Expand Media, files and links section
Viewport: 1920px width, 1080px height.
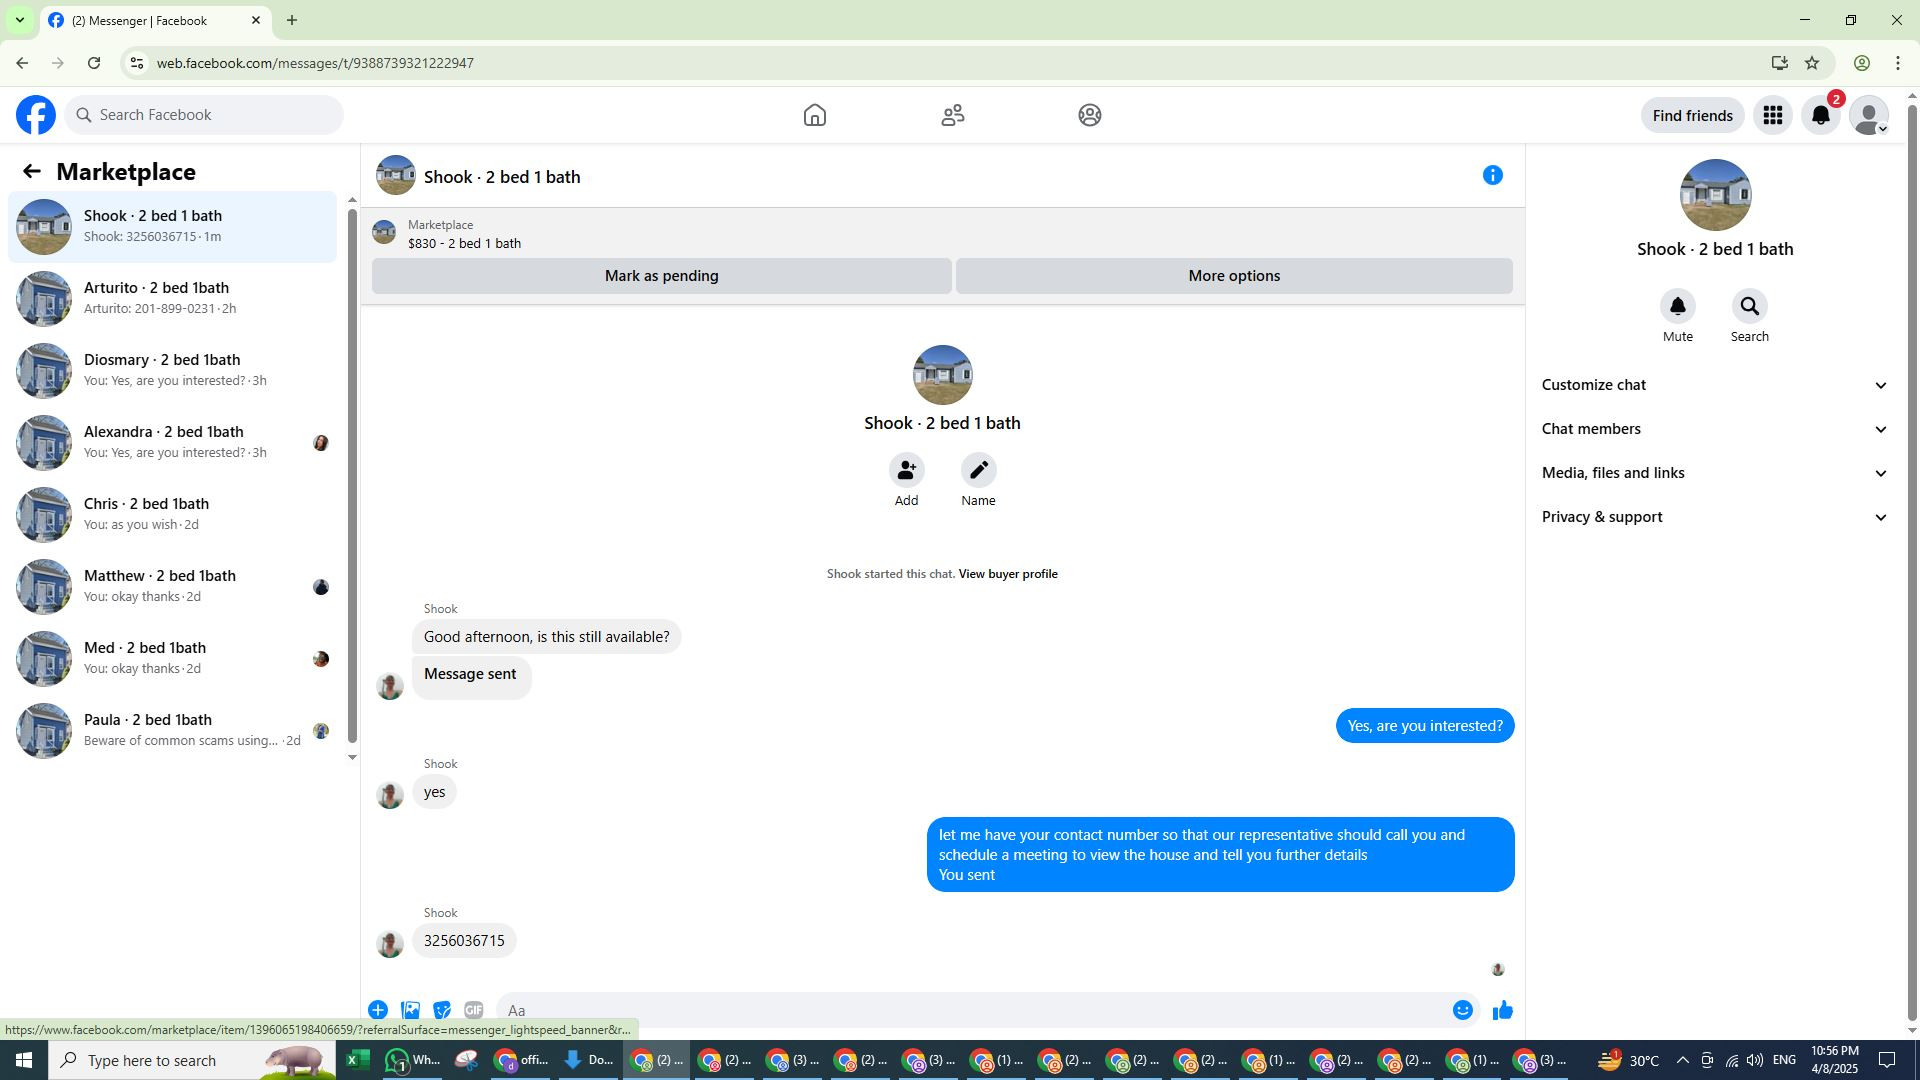coord(1714,473)
